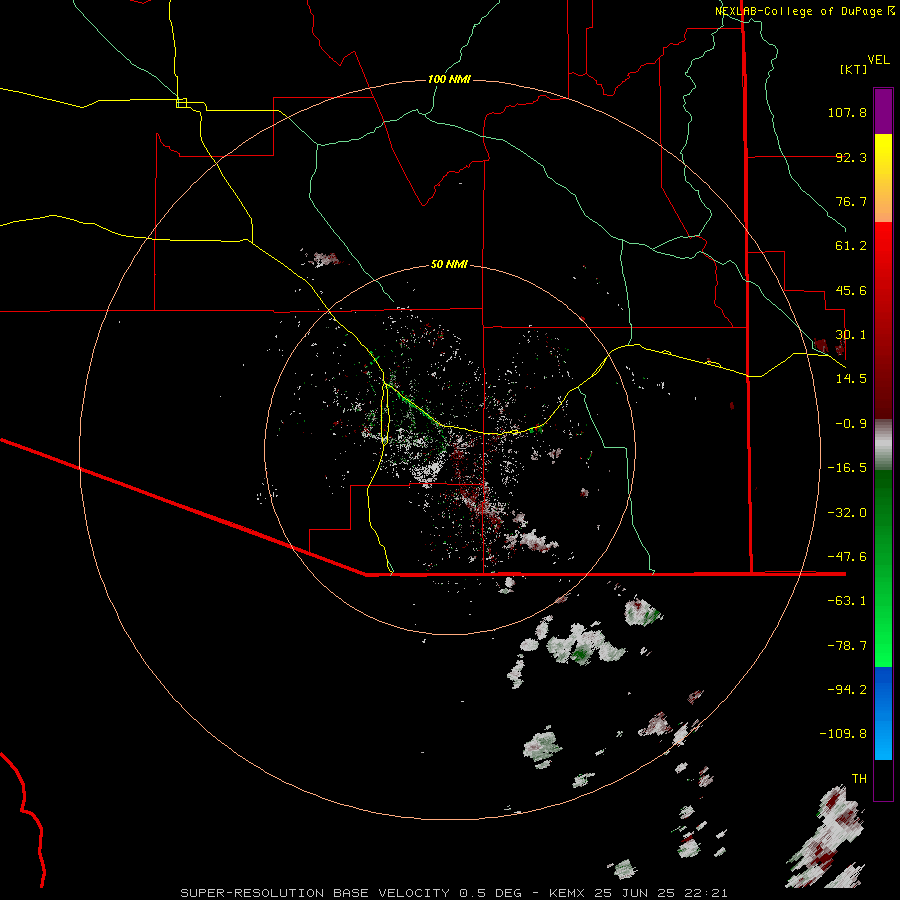
Task: Click the -94.2 velocity legend value
Action: click(847, 690)
